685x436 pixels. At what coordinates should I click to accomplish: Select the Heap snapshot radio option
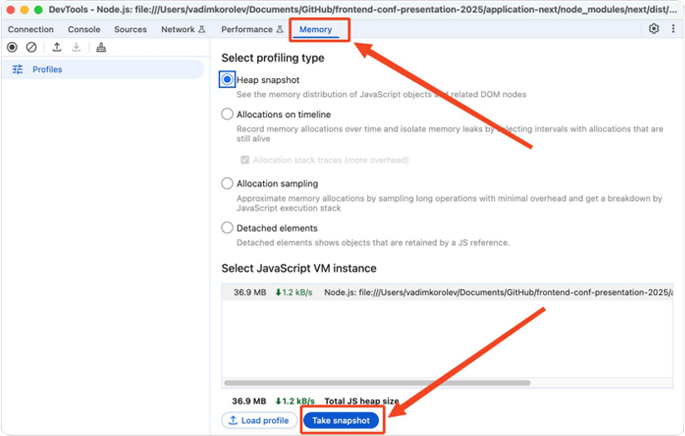tap(228, 79)
